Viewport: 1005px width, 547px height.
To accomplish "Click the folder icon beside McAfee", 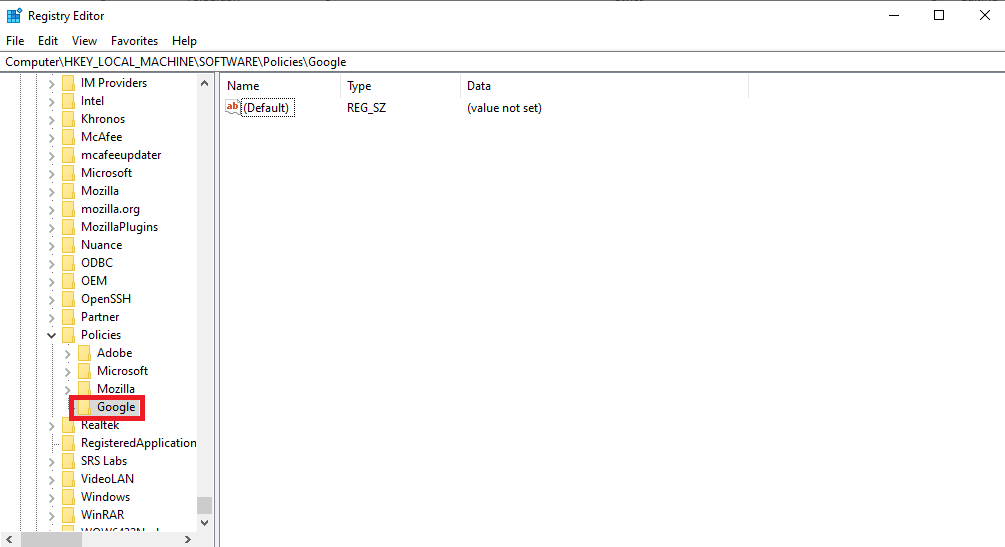I will tap(69, 137).
